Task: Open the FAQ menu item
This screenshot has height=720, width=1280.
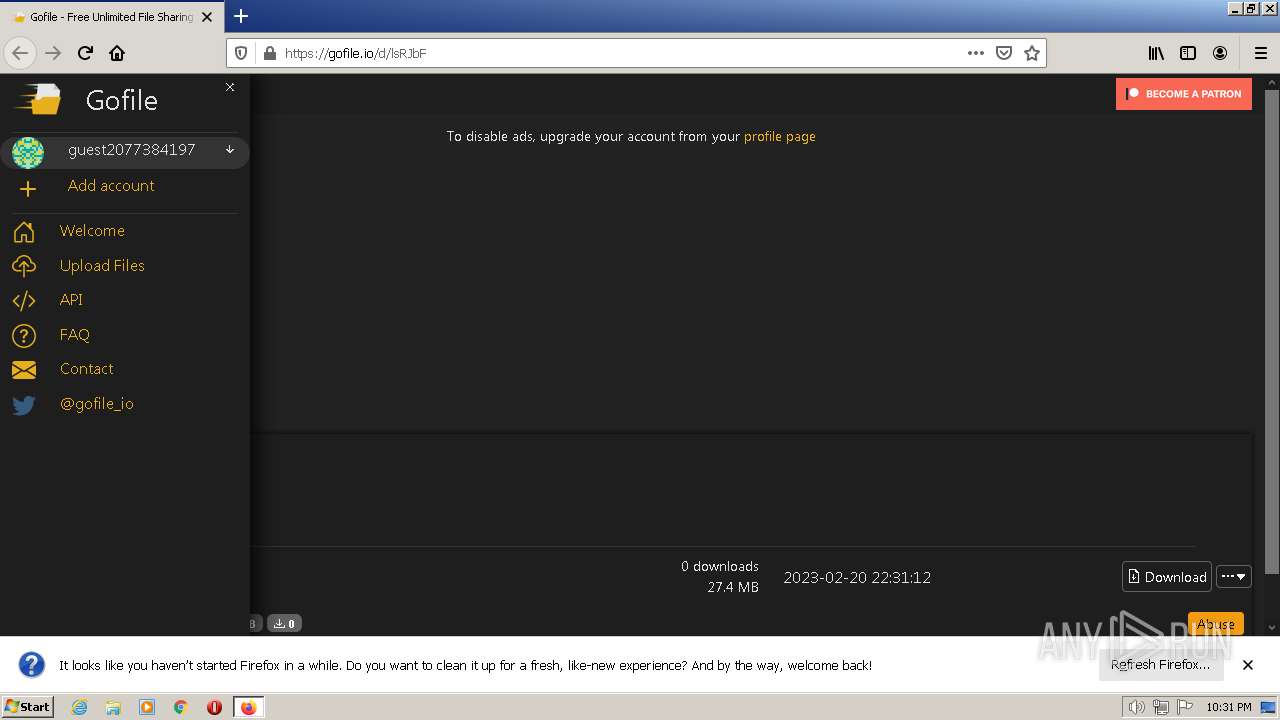Action: [75, 335]
